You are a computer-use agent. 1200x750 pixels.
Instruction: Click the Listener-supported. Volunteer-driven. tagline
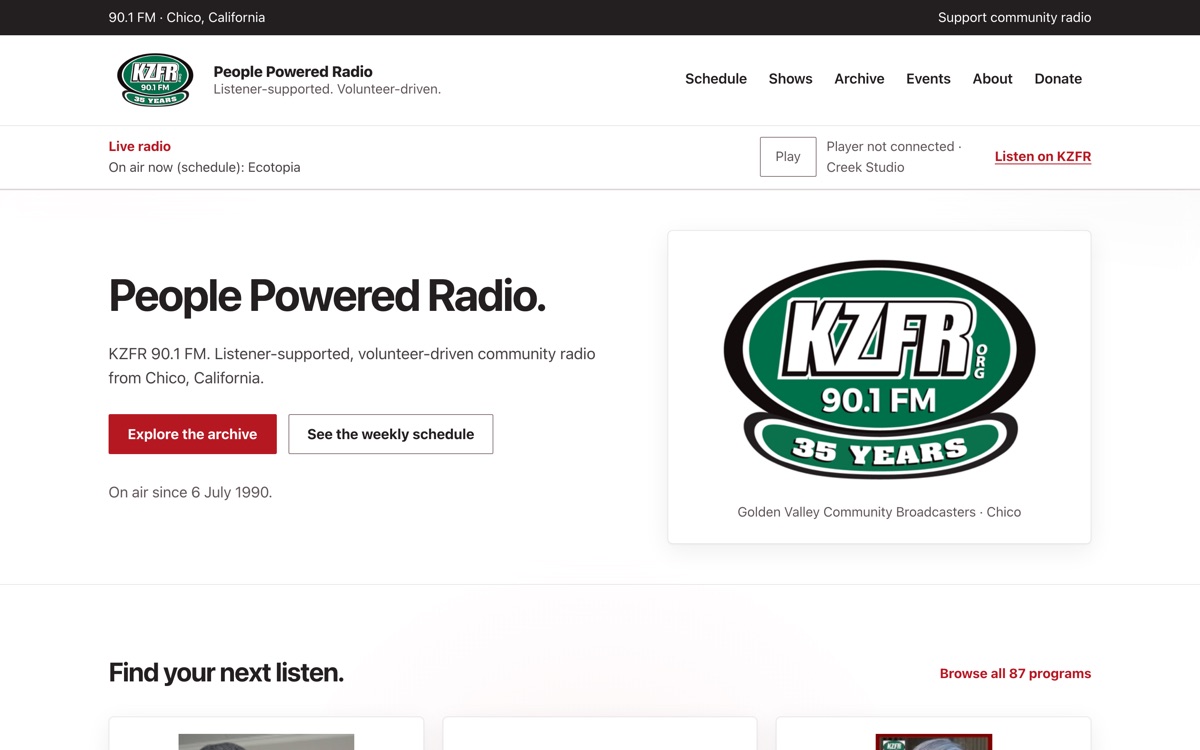click(x=327, y=89)
